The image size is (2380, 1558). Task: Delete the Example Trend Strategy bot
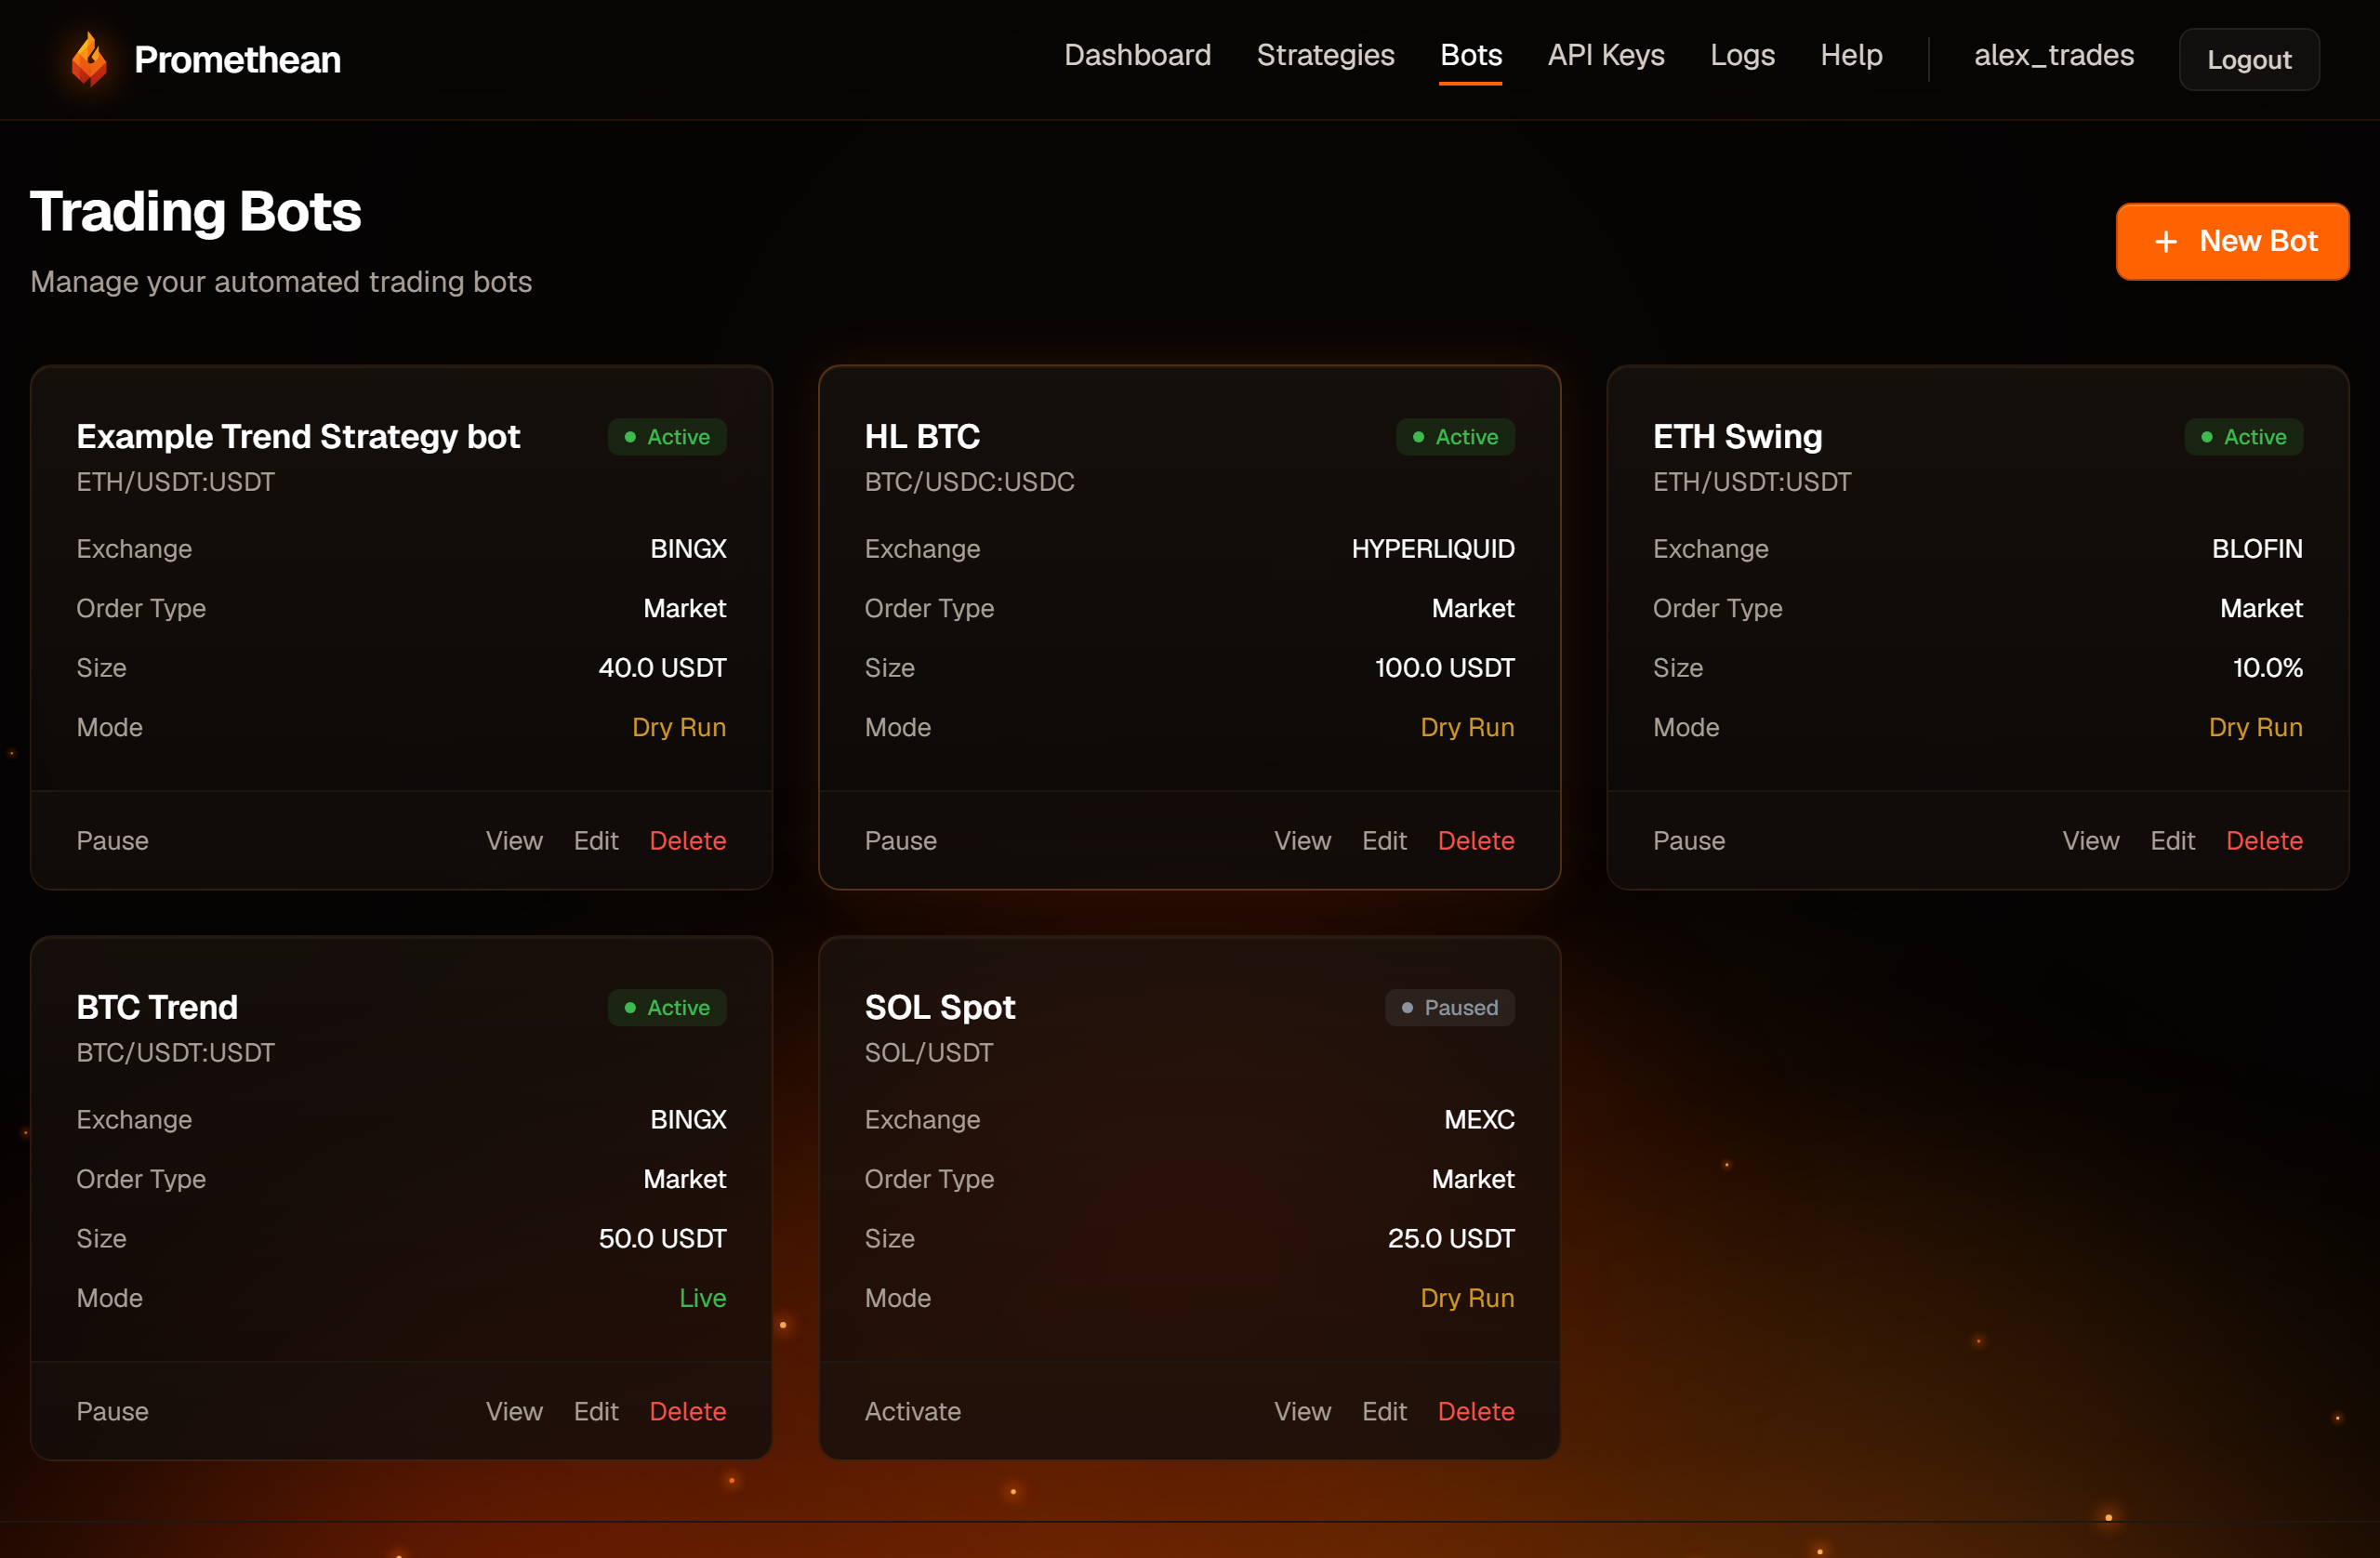click(688, 840)
